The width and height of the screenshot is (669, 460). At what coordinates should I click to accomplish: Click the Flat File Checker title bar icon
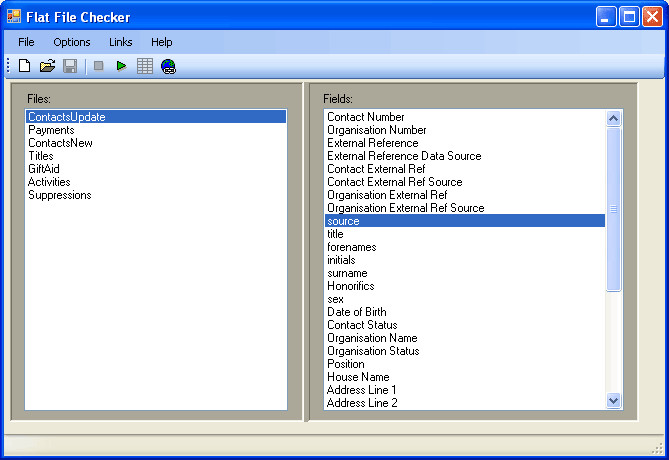pyautogui.click(x=14, y=16)
